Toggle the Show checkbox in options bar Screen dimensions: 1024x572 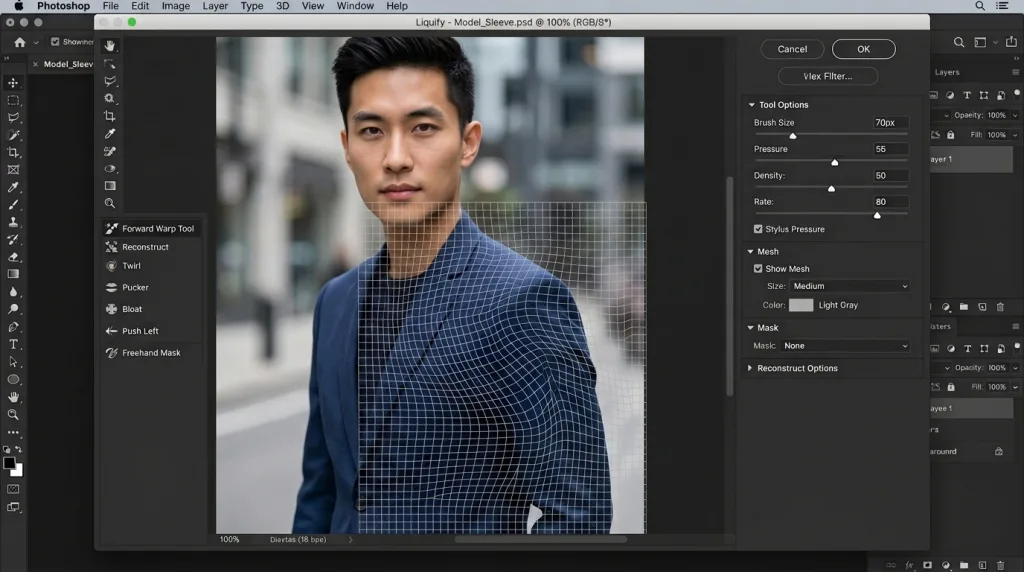pos(55,42)
